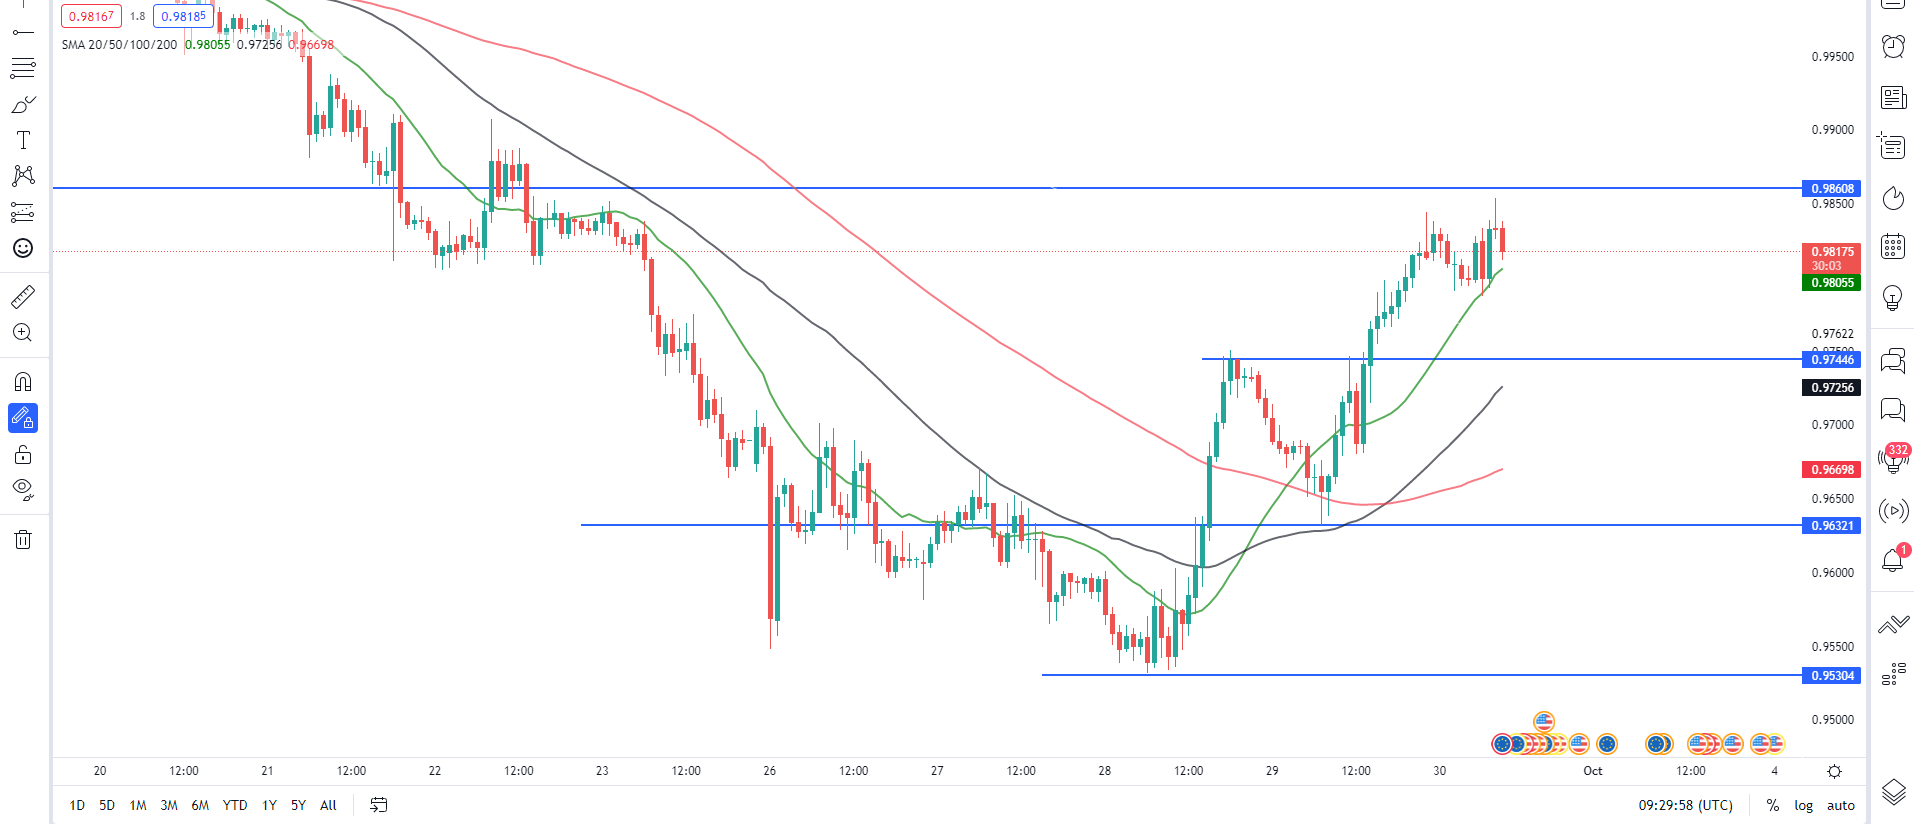Screen dimensions: 1914x824
Task: Select the trend line drawing tool
Action: pyautogui.click(x=23, y=32)
